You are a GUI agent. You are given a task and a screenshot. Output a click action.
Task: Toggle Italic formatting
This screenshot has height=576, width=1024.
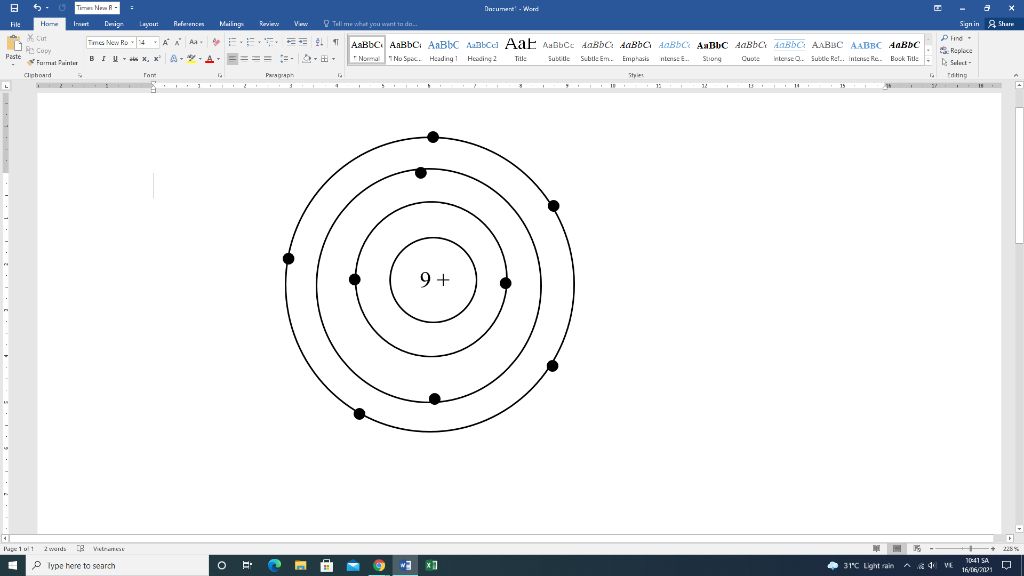tap(103, 59)
